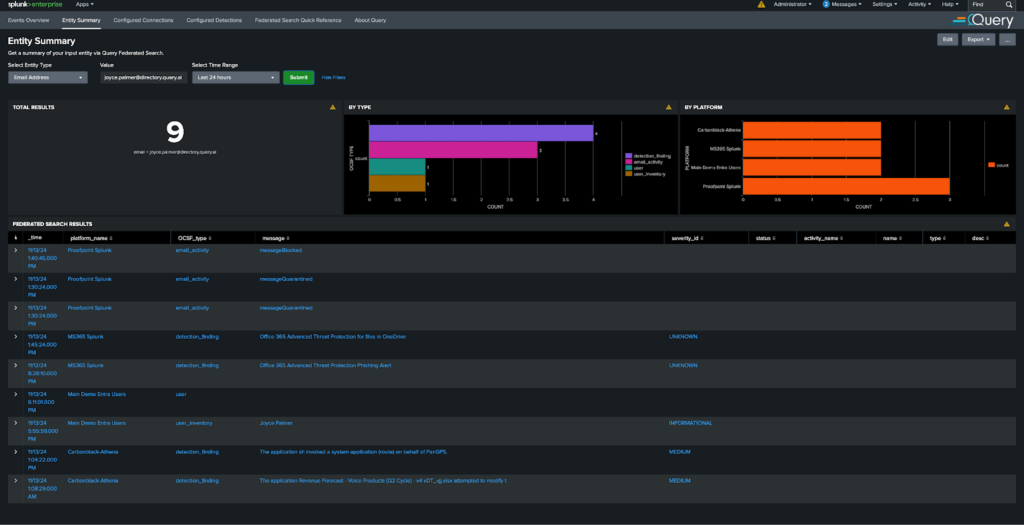This screenshot has height=525, width=1024.
Task: Sort by the type column header
Action: coord(937,238)
